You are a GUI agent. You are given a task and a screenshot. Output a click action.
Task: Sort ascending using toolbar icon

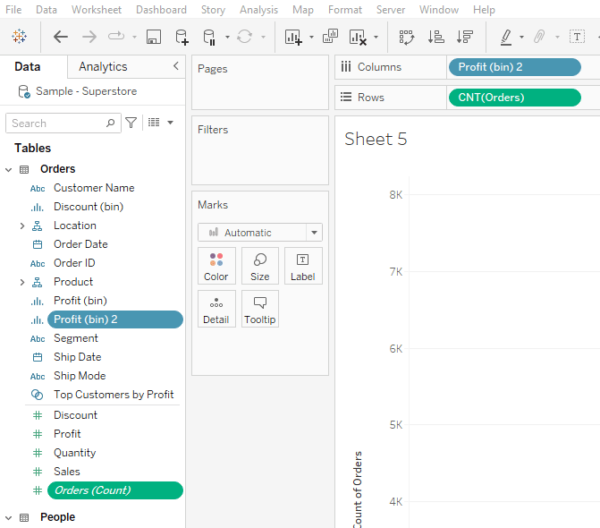pos(436,37)
